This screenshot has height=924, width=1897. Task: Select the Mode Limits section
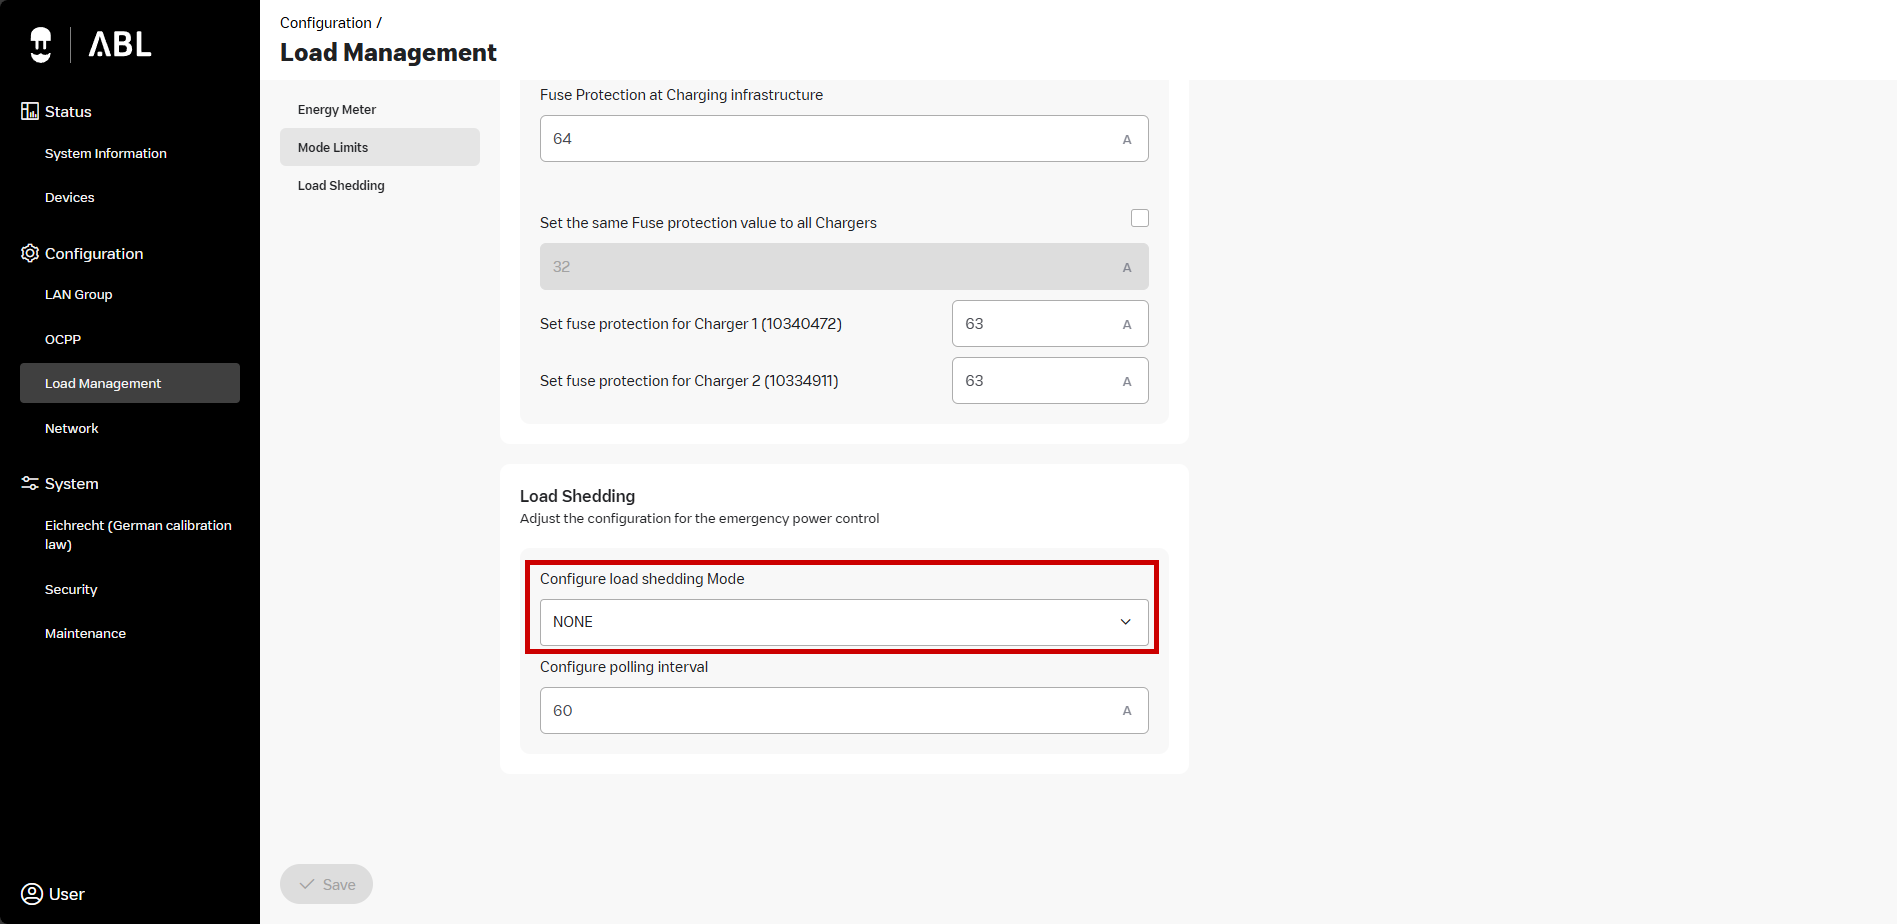pyautogui.click(x=333, y=147)
